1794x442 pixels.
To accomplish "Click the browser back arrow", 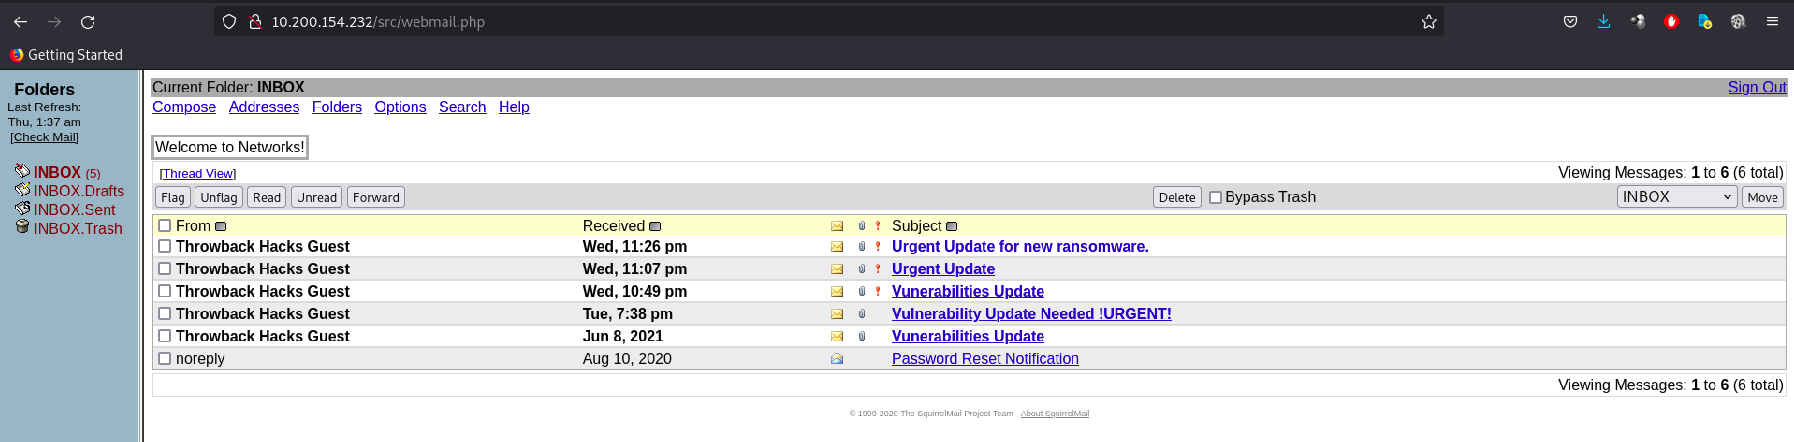I will (21, 22).
